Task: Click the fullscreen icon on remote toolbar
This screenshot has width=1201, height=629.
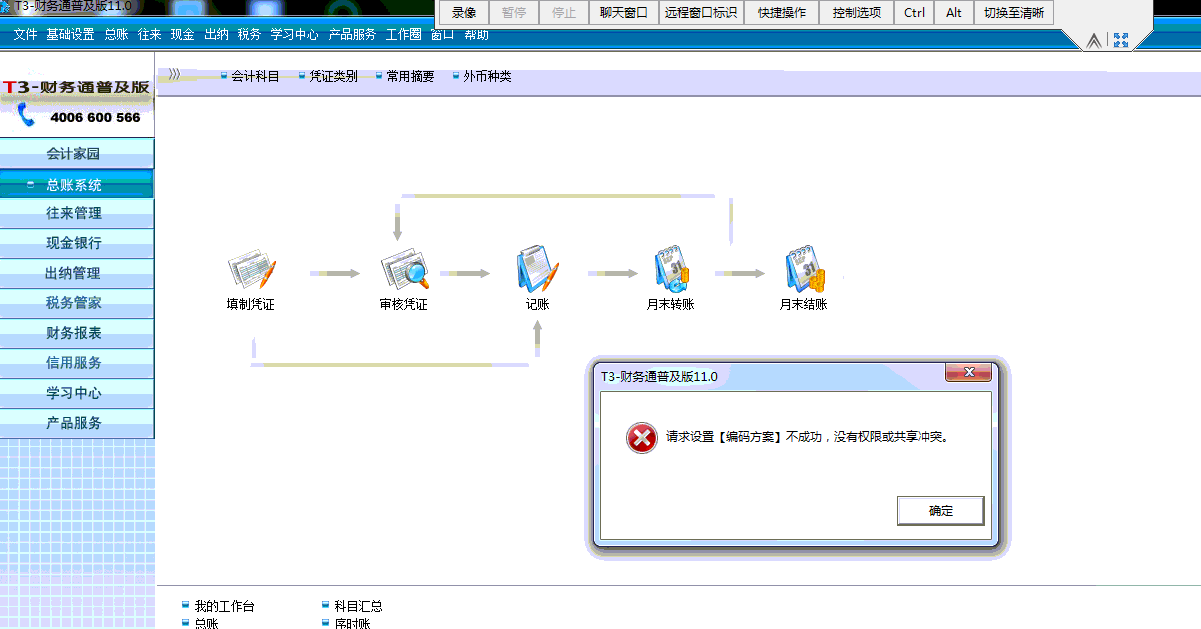Action: click(x=1121, y=40)
